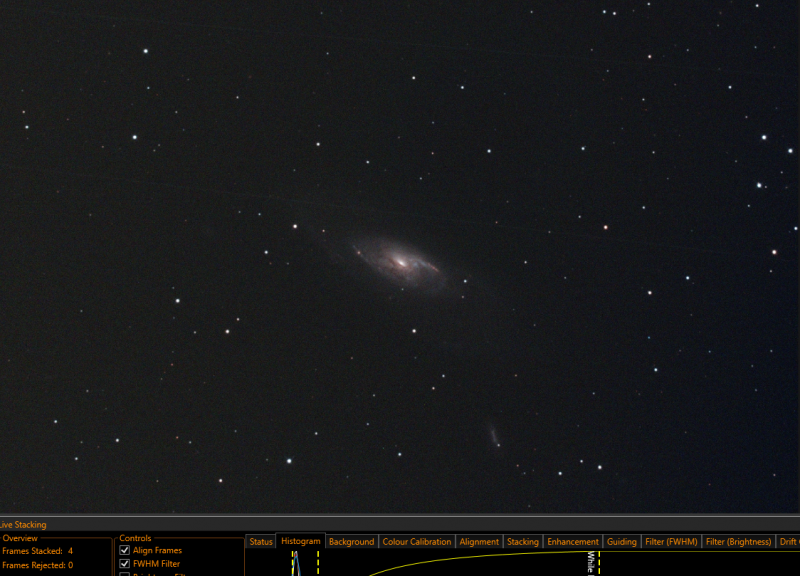The width and height of the screenshot is (800, 576).
Task: Open the Guiding tab
Action: point(621,541)
